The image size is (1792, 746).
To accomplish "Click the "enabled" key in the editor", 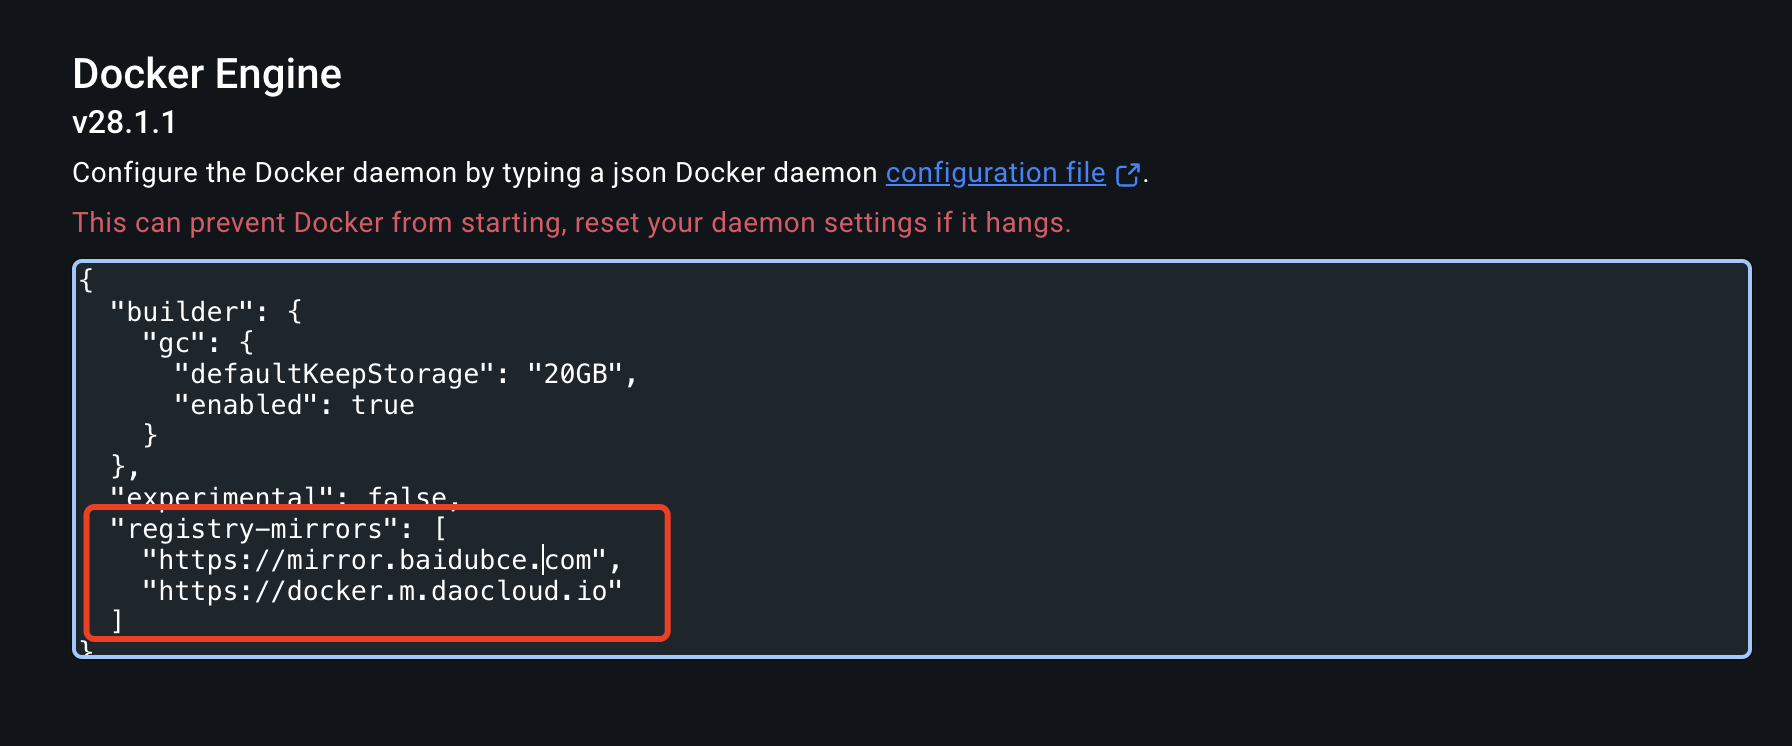I will coord(246,405).
